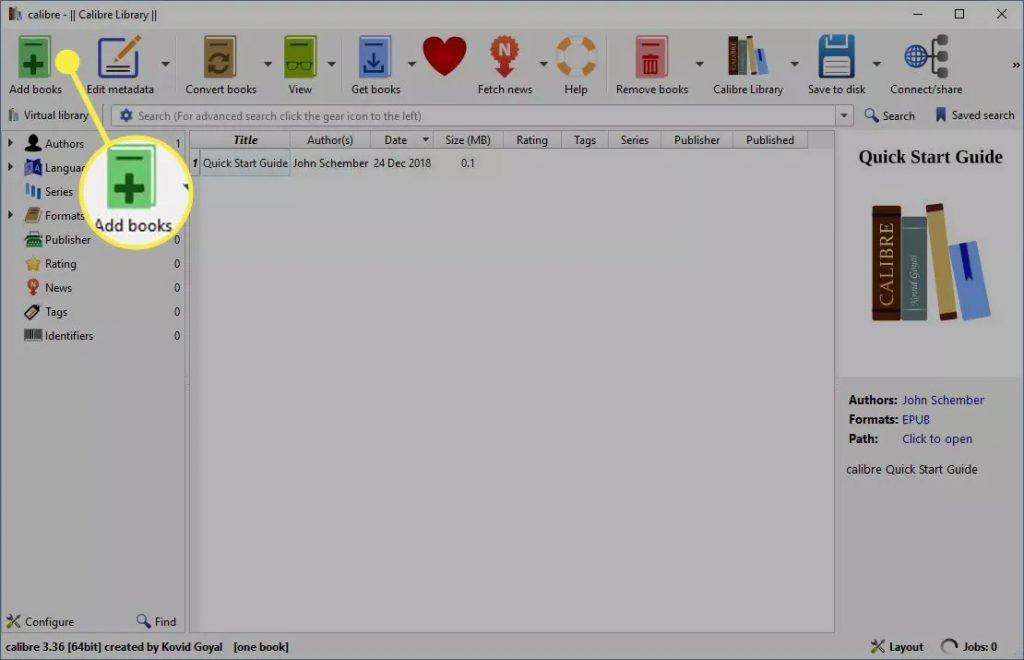Select Series in tag browser

point(58,191)
